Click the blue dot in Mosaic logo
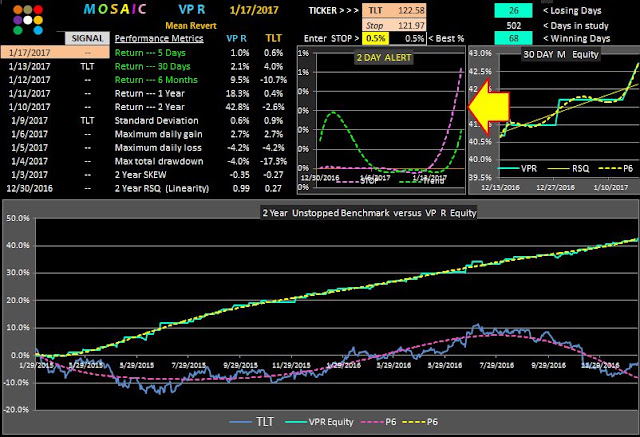 (x=38, y=31)
